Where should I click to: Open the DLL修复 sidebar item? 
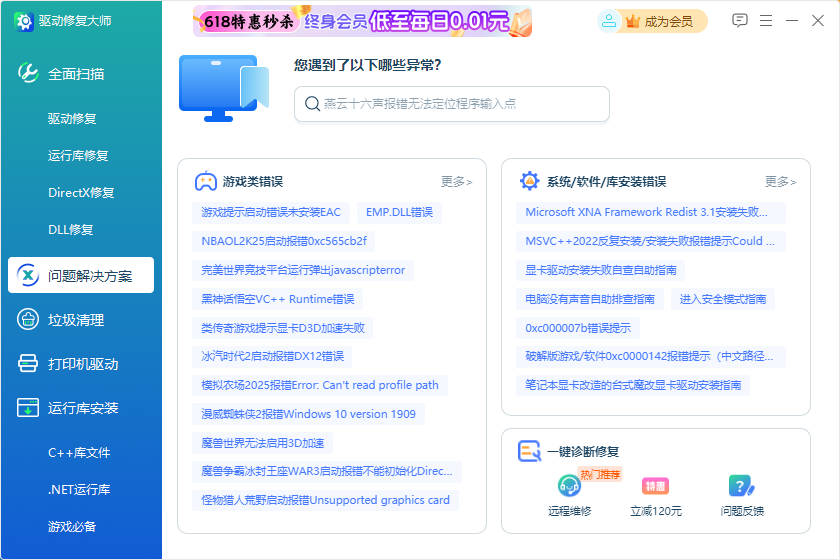(70, 229)
